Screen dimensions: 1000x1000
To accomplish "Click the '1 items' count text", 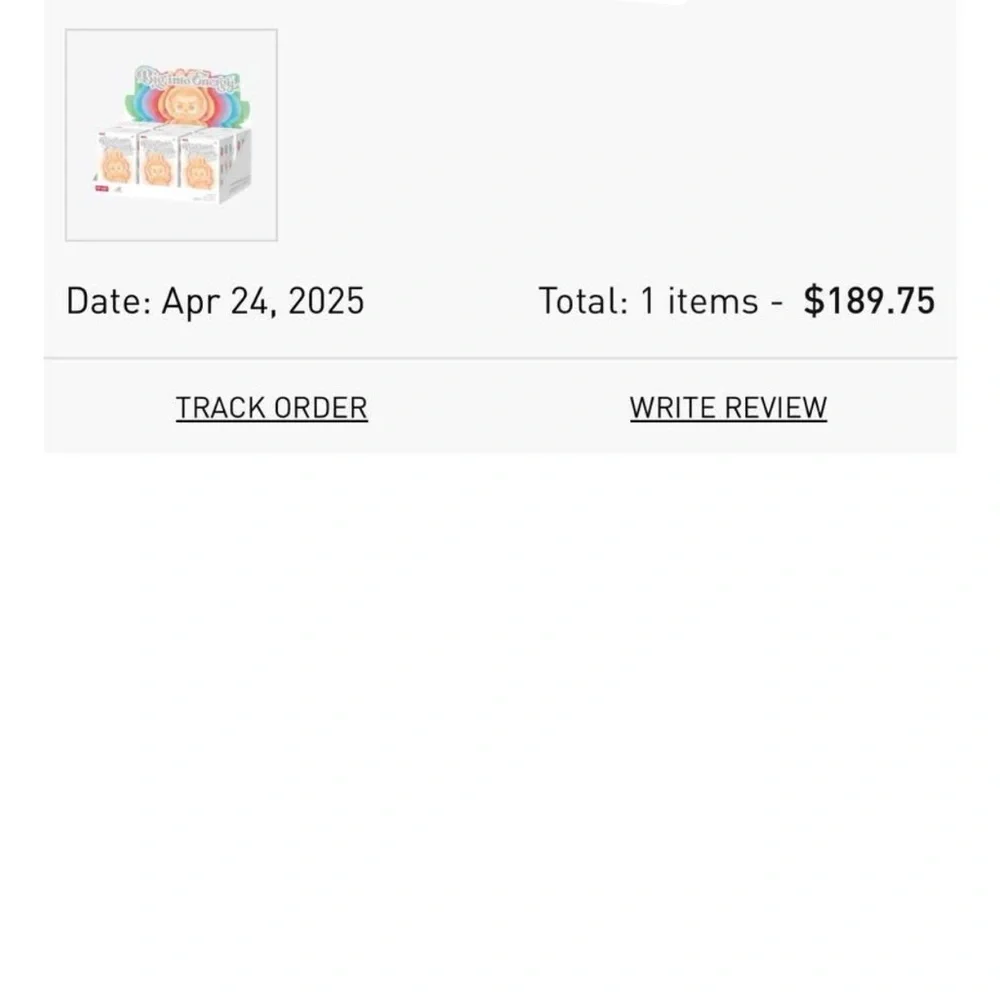I will 699,301.
